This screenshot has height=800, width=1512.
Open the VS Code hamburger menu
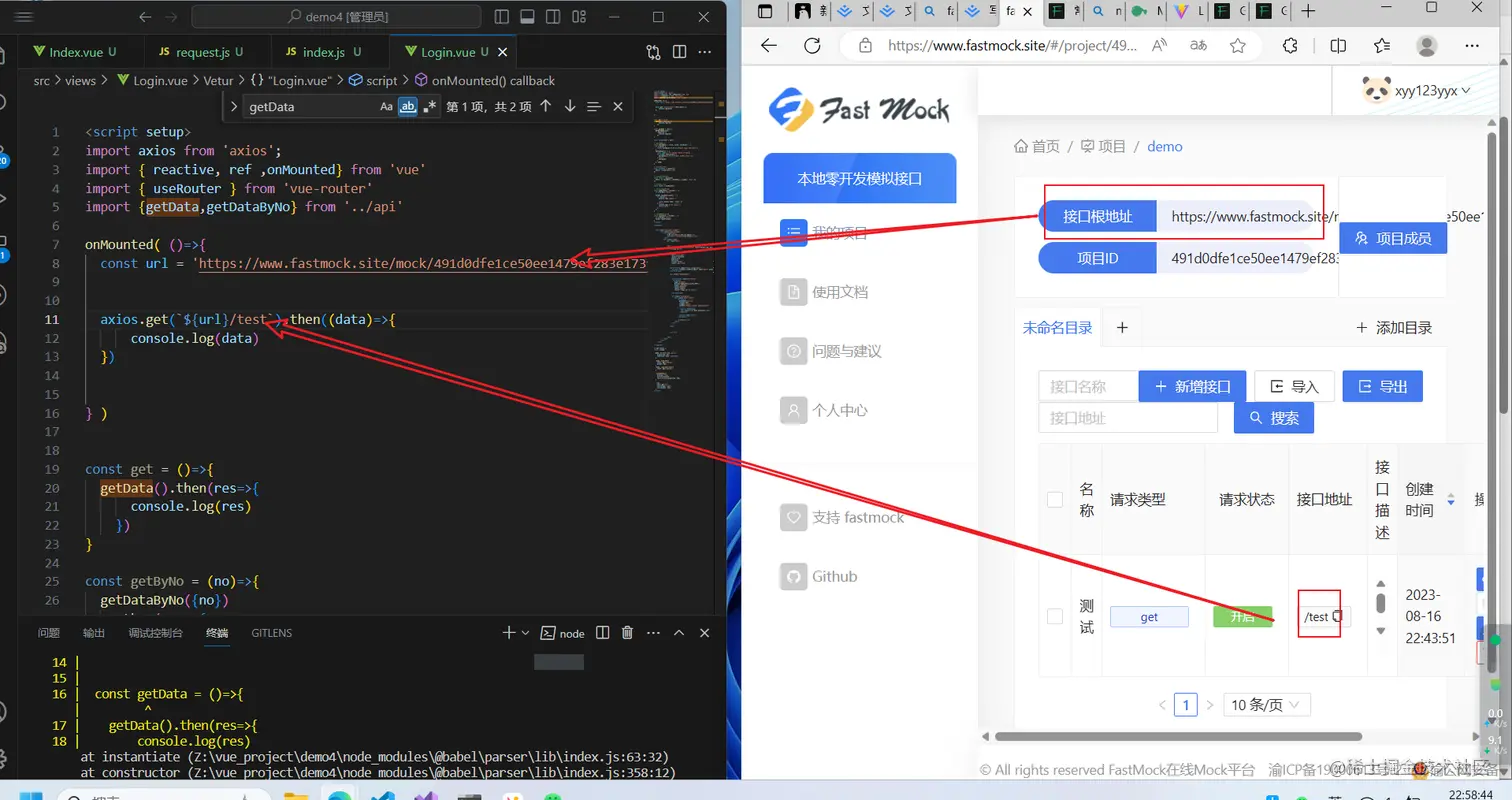(25, 17)
